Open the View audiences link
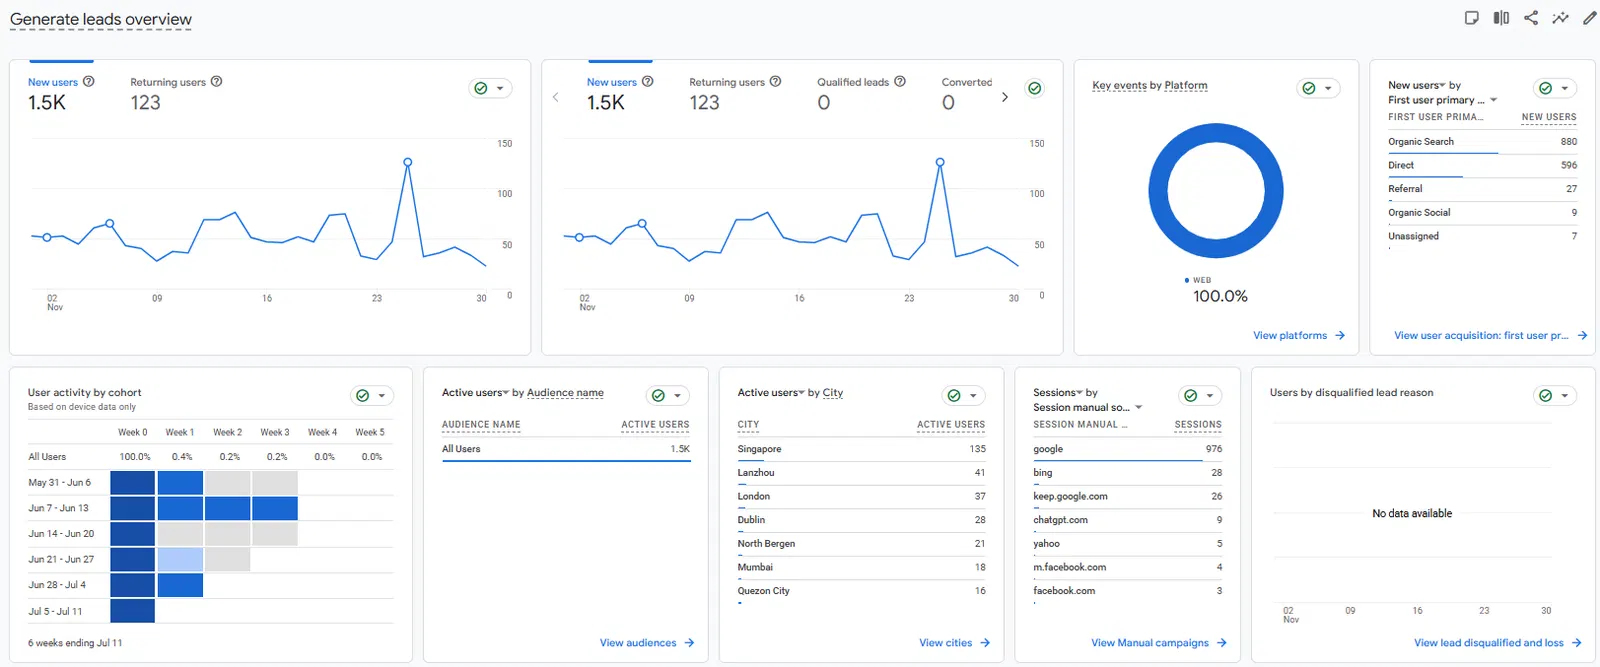Viewport: 1600px width, 667px height. tap(646, 643)
